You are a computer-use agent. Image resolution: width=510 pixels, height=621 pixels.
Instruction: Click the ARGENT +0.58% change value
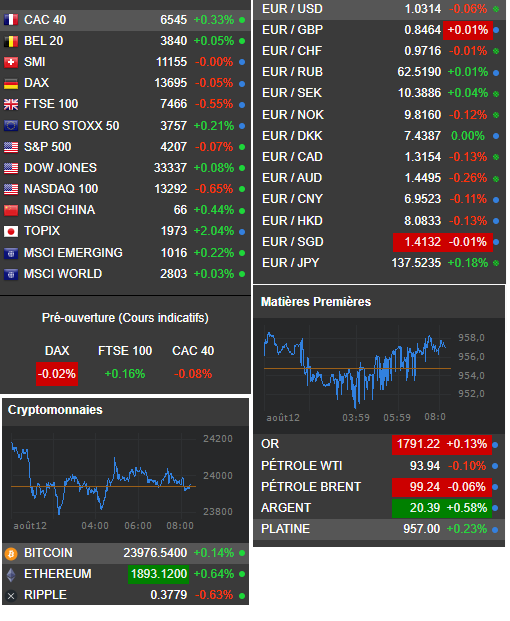(466, 508)
